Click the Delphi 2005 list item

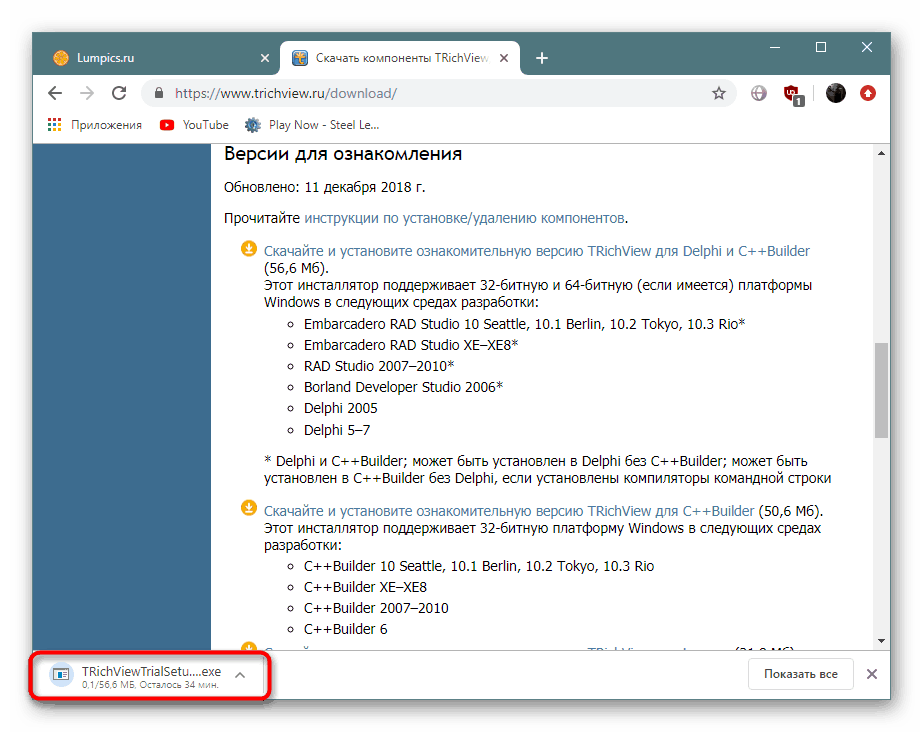coord(341,408)
